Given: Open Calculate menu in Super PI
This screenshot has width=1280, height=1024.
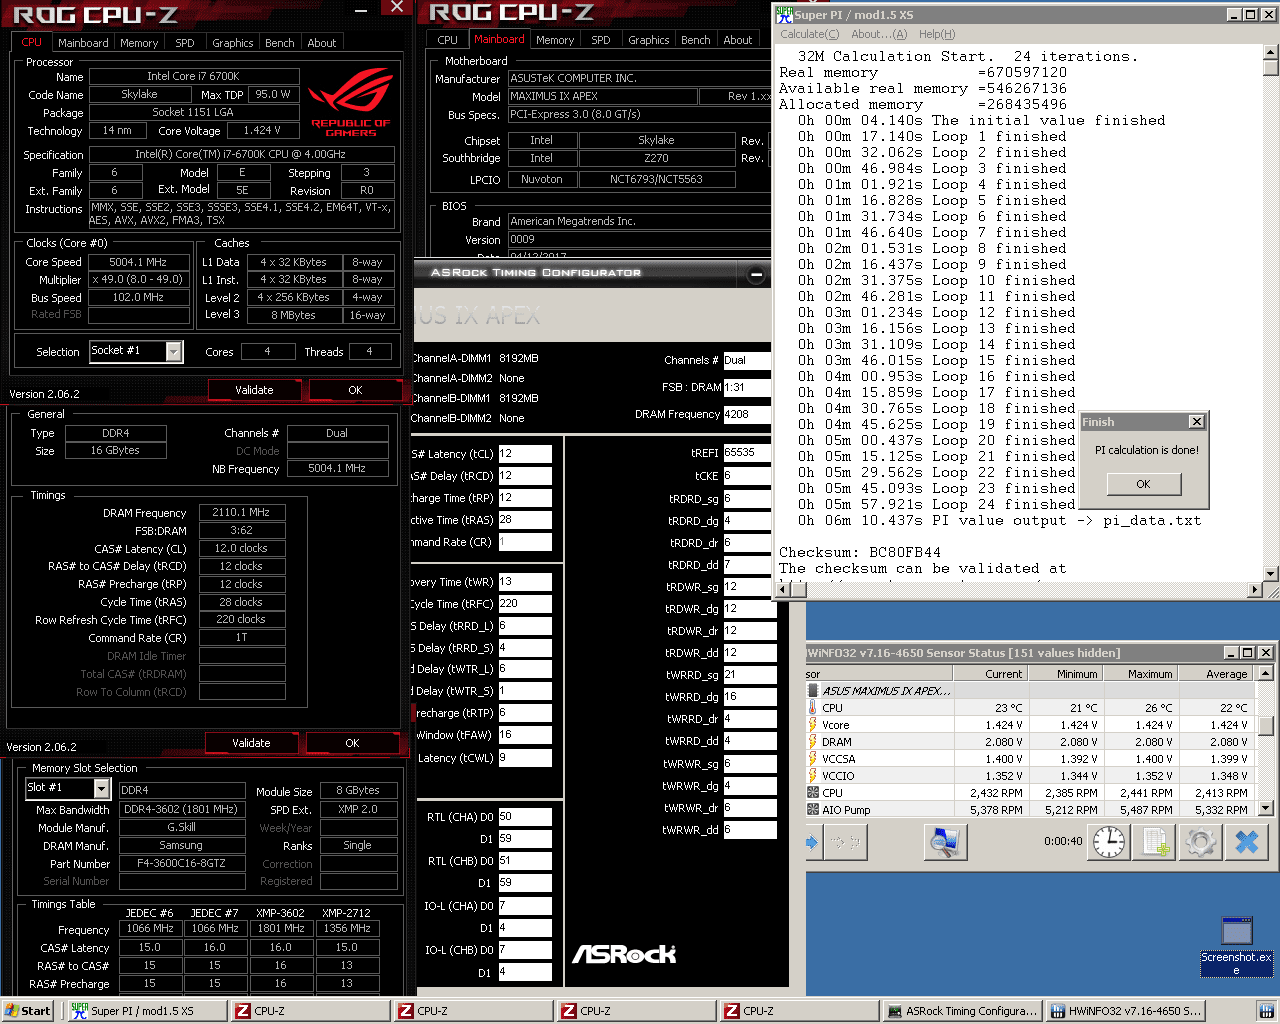Looking at the screenshot, I should [810, 34].
